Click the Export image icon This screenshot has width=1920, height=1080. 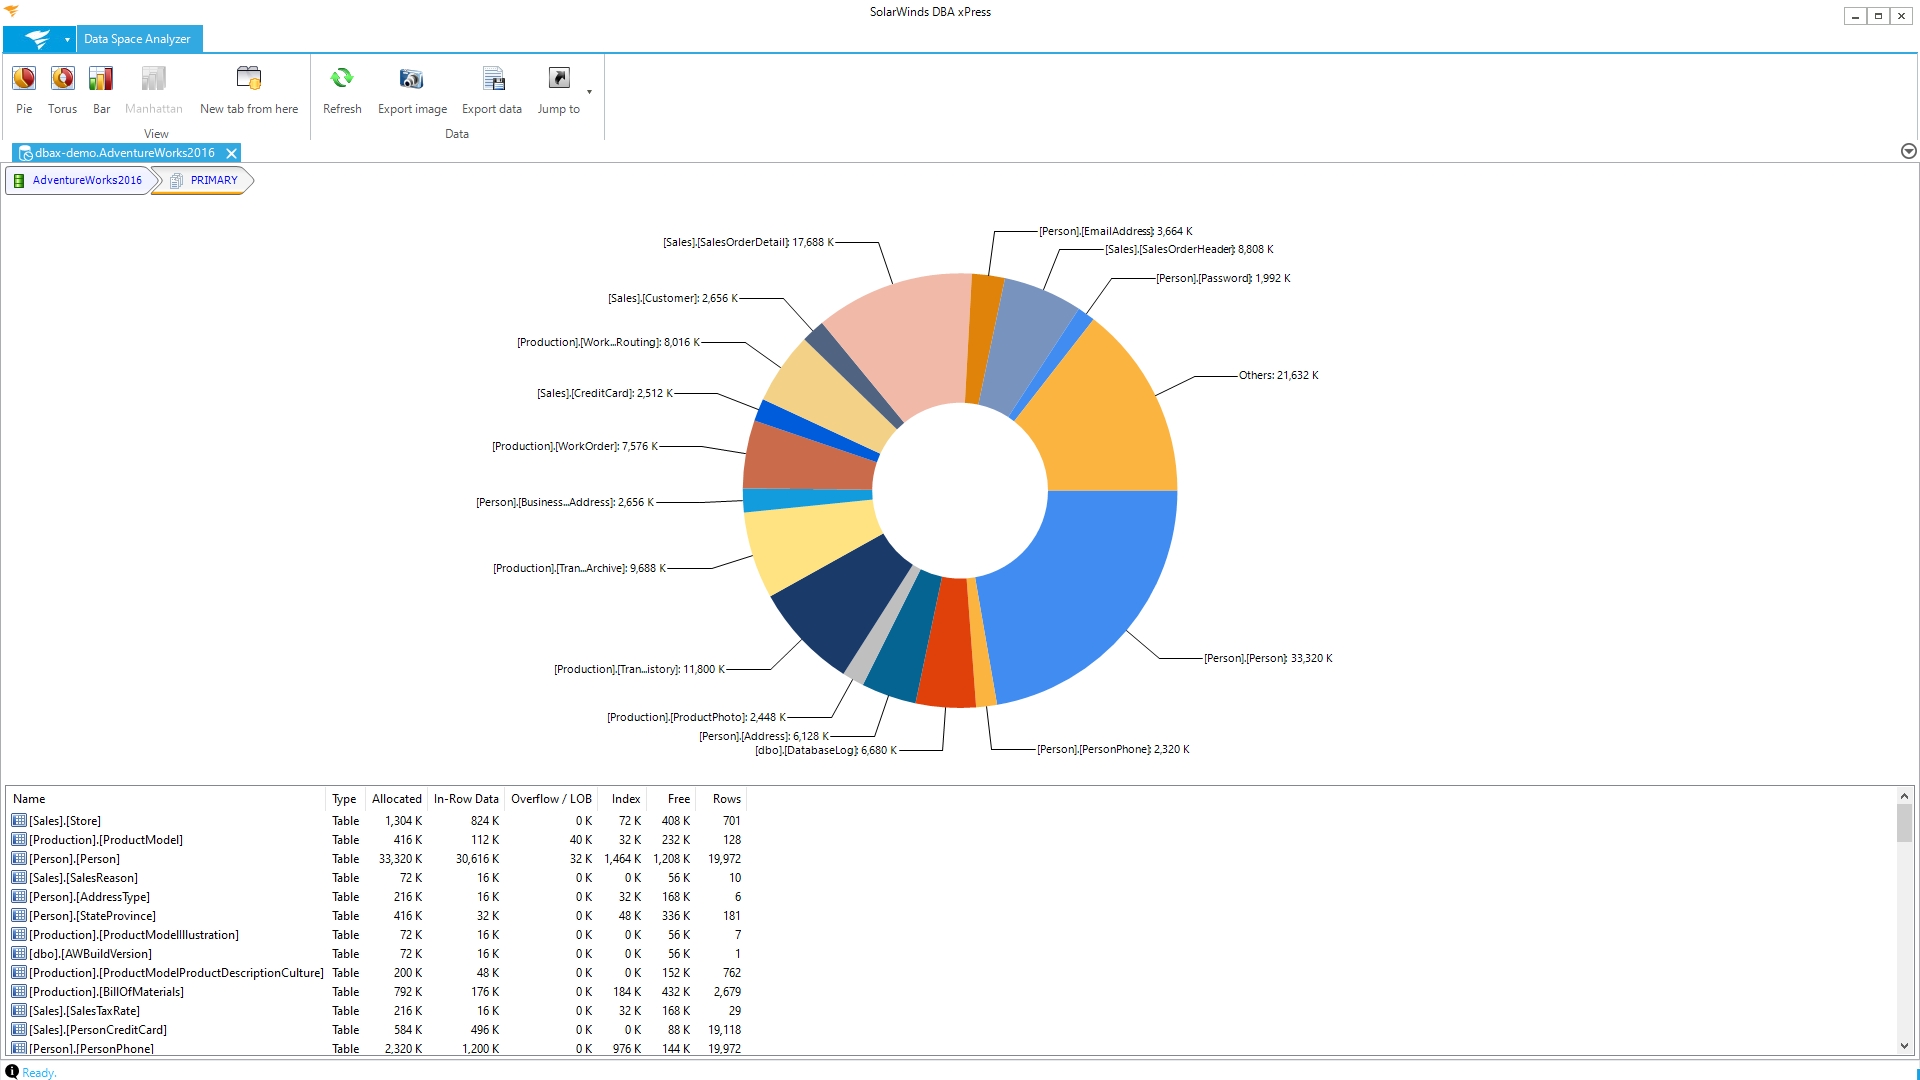[412, 80]
